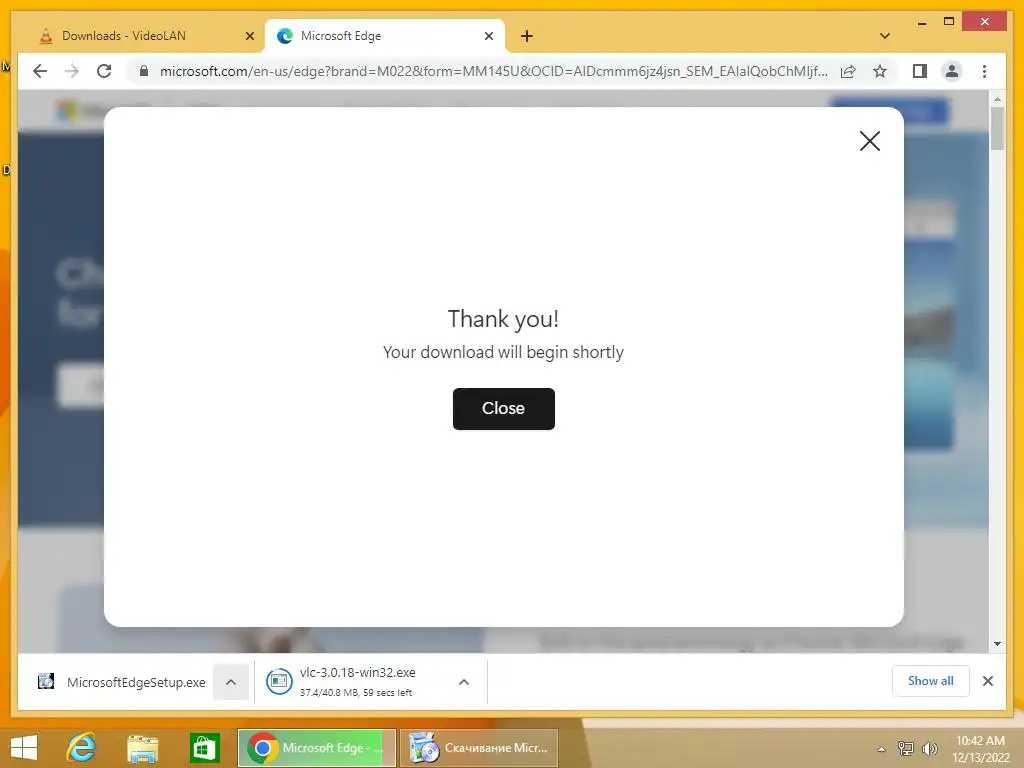1024x768 pixels.
Task: Open Chrome's three-dot menu
Action: point(984,71)
